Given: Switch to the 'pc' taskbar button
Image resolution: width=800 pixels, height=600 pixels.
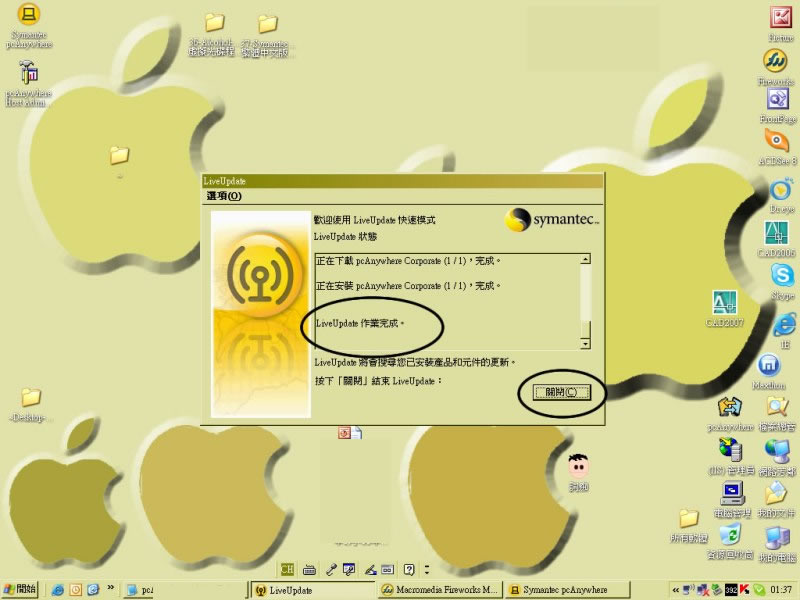Looking at the screenshot, I should coord(140,590).
